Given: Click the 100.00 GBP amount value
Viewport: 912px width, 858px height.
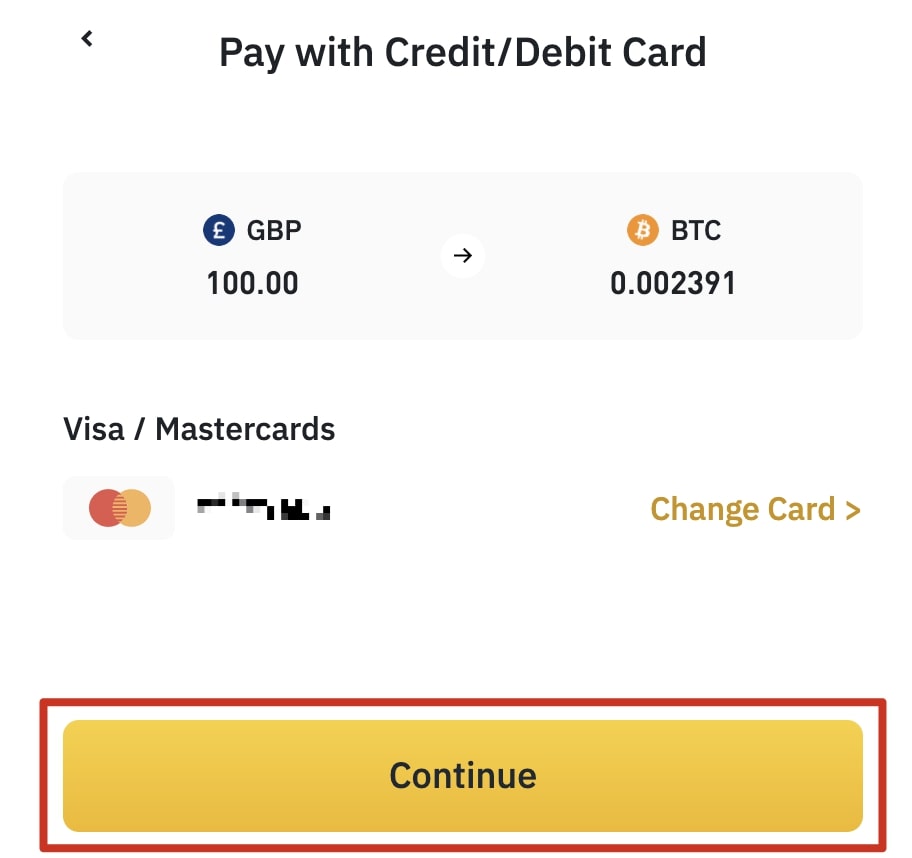Looking at the screenshot, I should 252,283.
